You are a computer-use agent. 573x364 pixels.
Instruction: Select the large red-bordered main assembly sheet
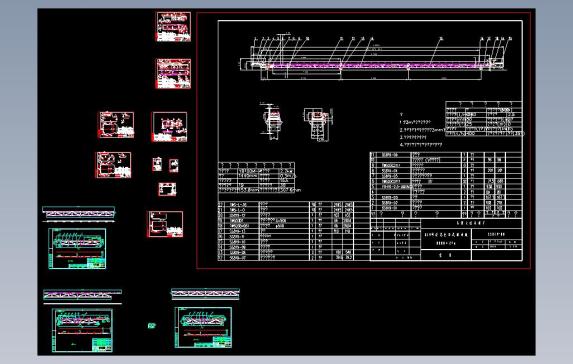(364, 141)
